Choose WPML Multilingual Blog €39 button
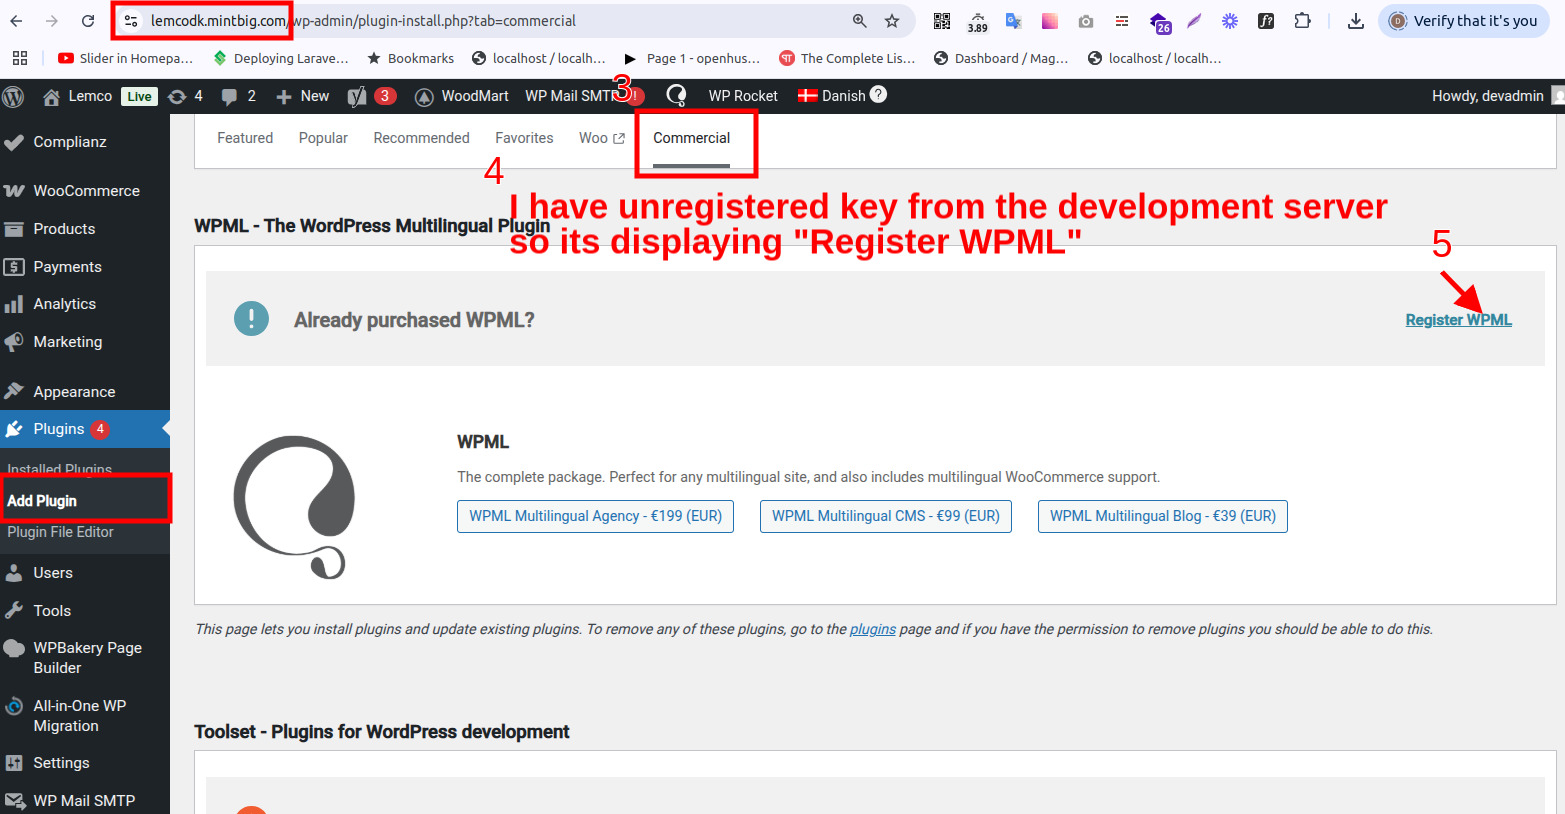1565x814 pixels. (1163, 516)
